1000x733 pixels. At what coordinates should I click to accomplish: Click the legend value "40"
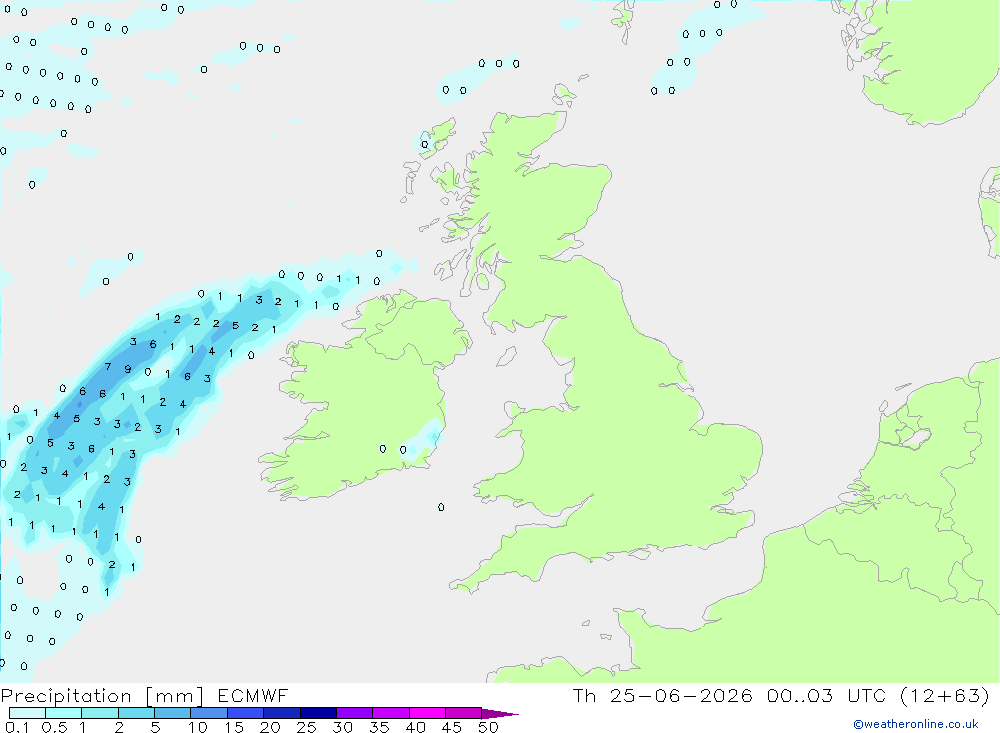(416, 727)
